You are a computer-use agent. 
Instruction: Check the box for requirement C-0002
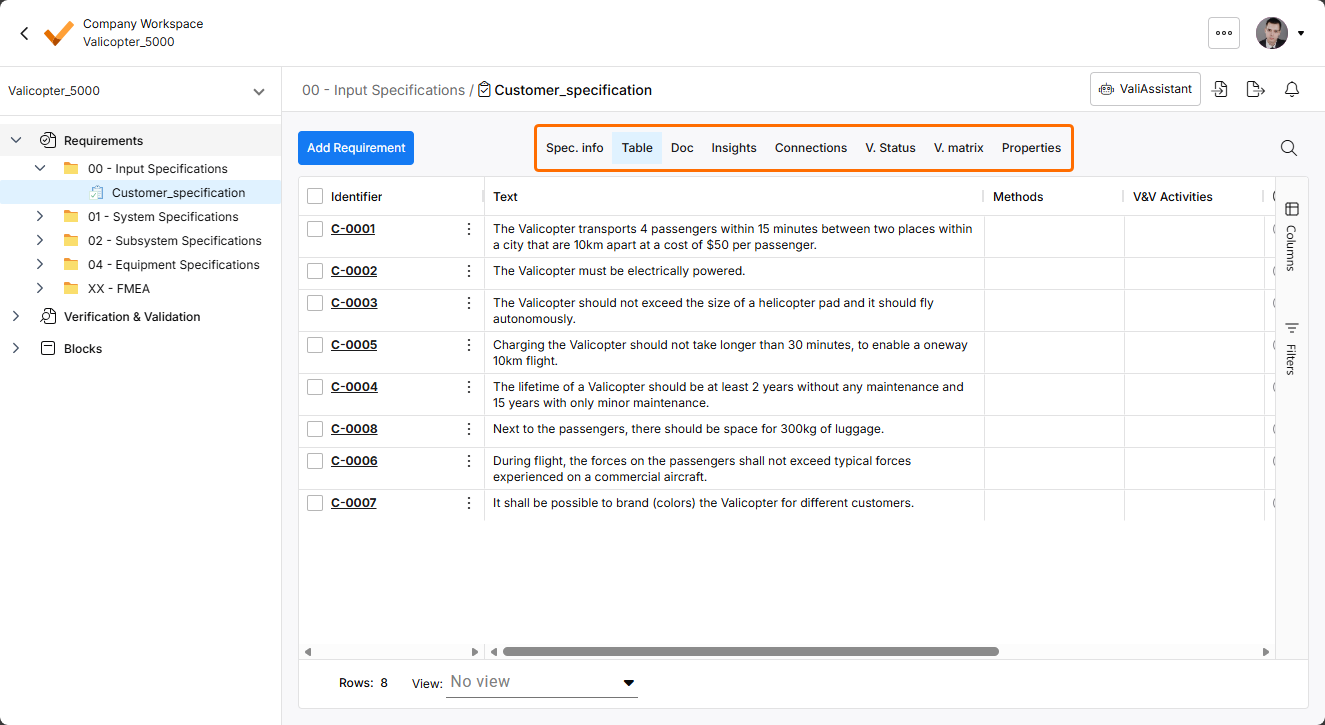click(315, 271)
